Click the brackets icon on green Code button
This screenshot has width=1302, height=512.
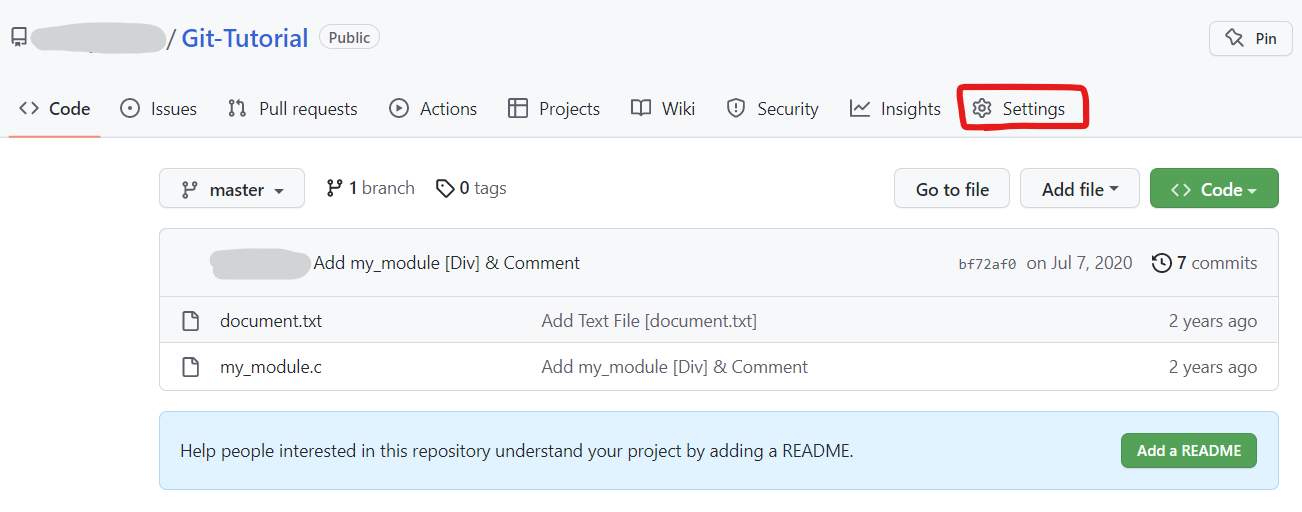[x=1181, y=189]
